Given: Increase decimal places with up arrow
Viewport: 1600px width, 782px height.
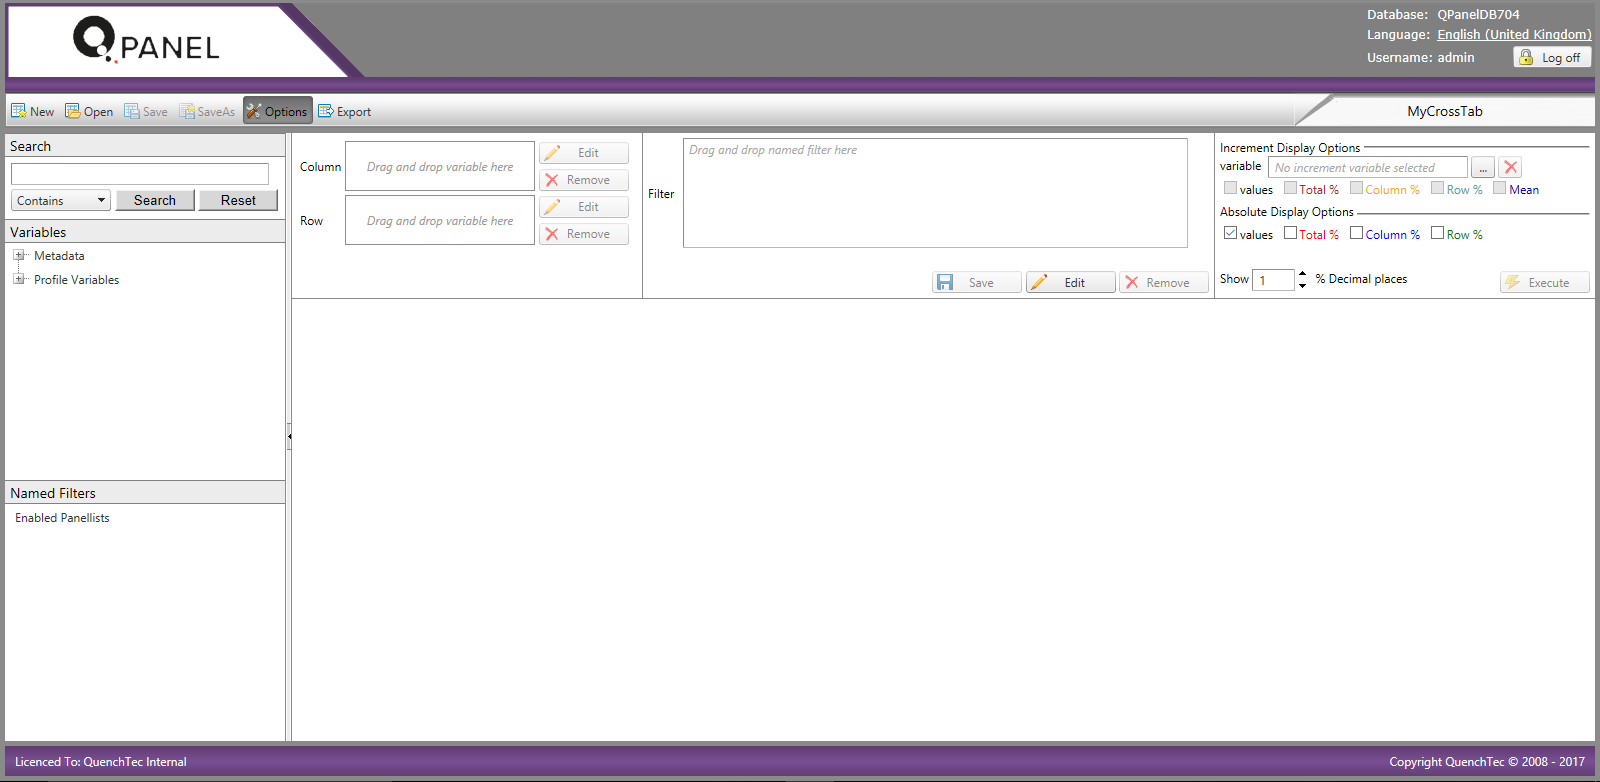Looking at the screenshot, I should coord(1302,274).
